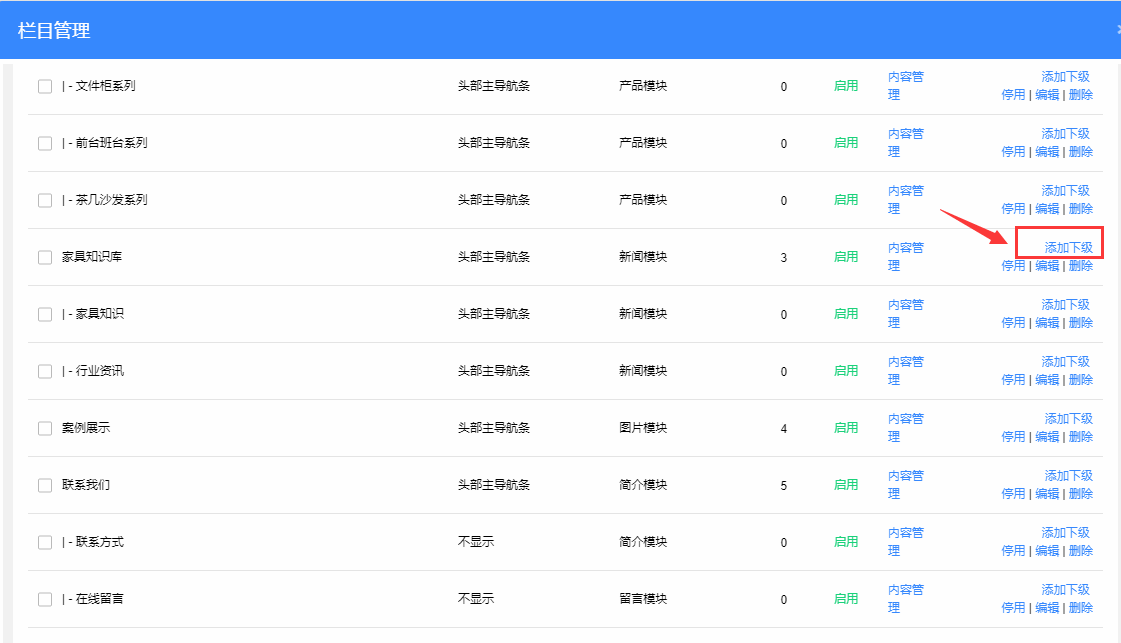1121x643 pixels.
Task: Click 删除 for 联系我们 row
Action: (x=1080, y=494)
